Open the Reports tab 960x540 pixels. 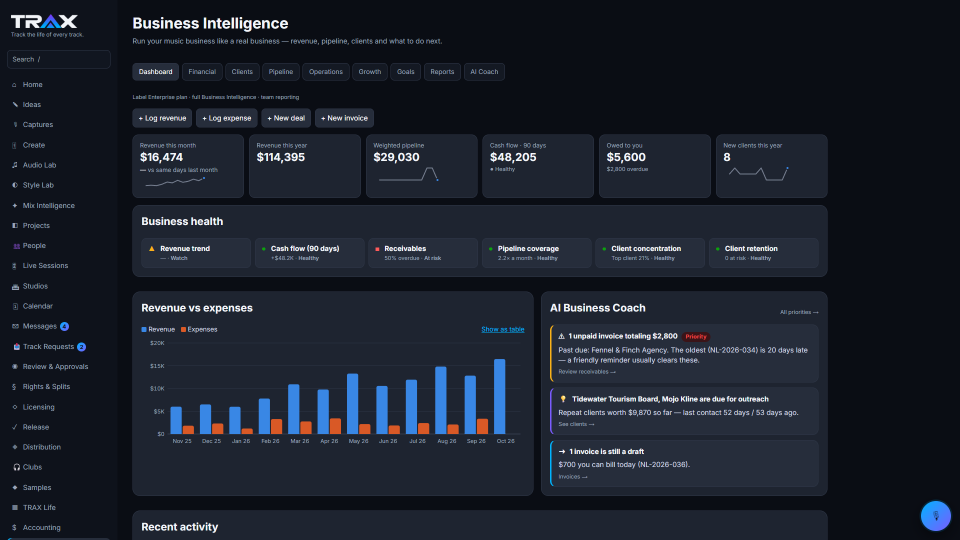(442, 72)
